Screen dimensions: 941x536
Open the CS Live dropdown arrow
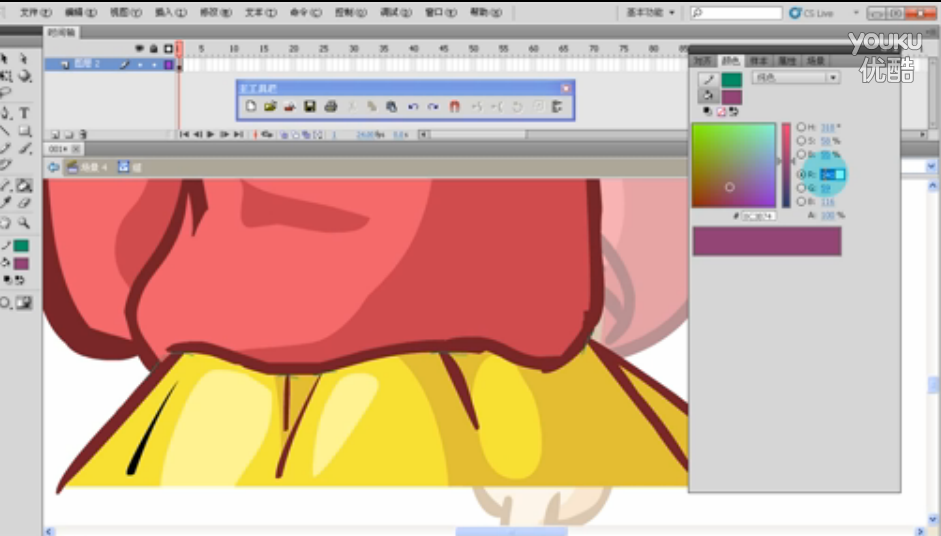pyautogui.click(x=856, y=13)
